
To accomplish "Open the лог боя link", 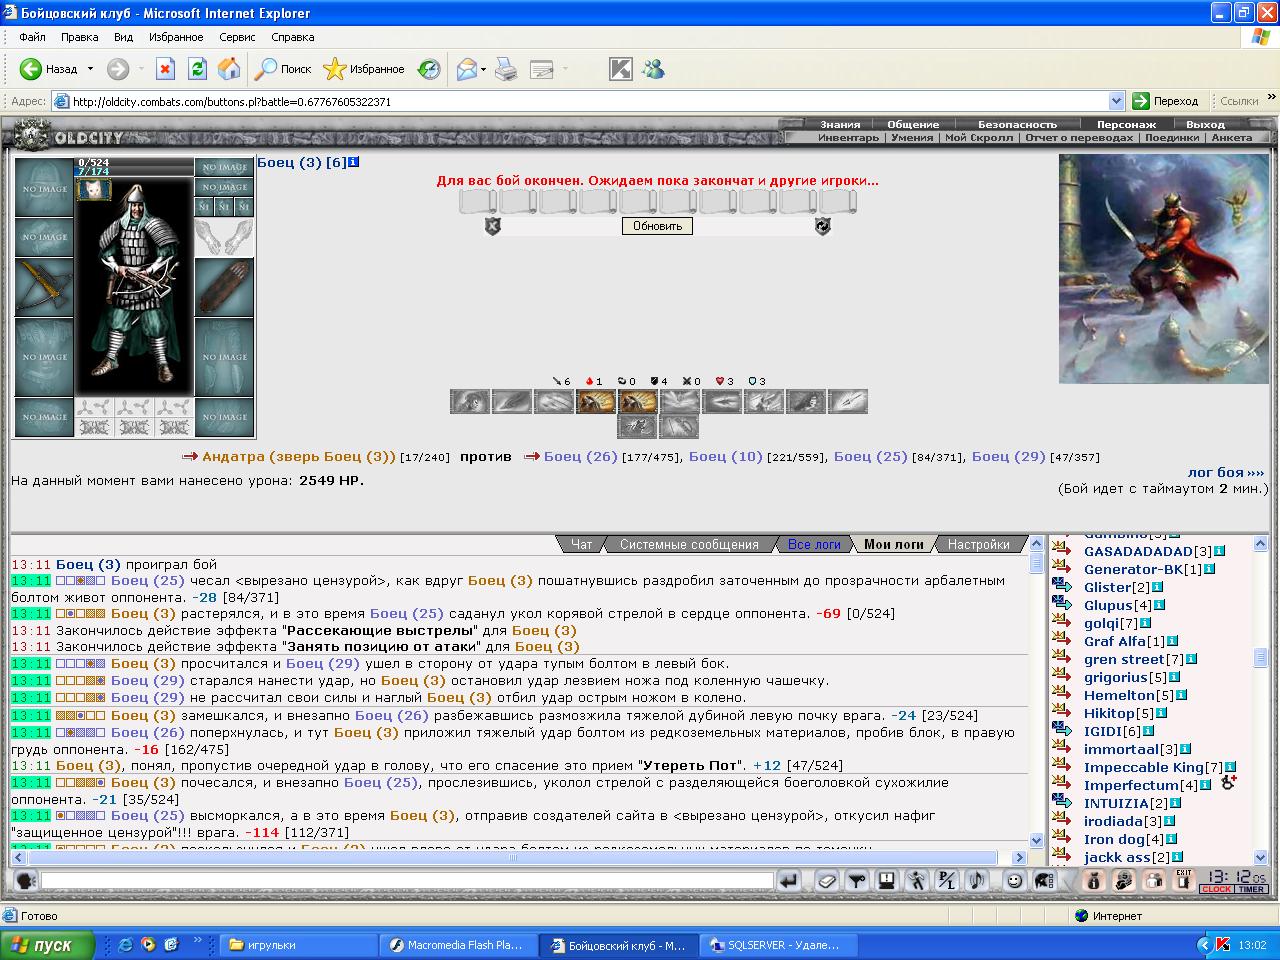I will point(1226,472).
